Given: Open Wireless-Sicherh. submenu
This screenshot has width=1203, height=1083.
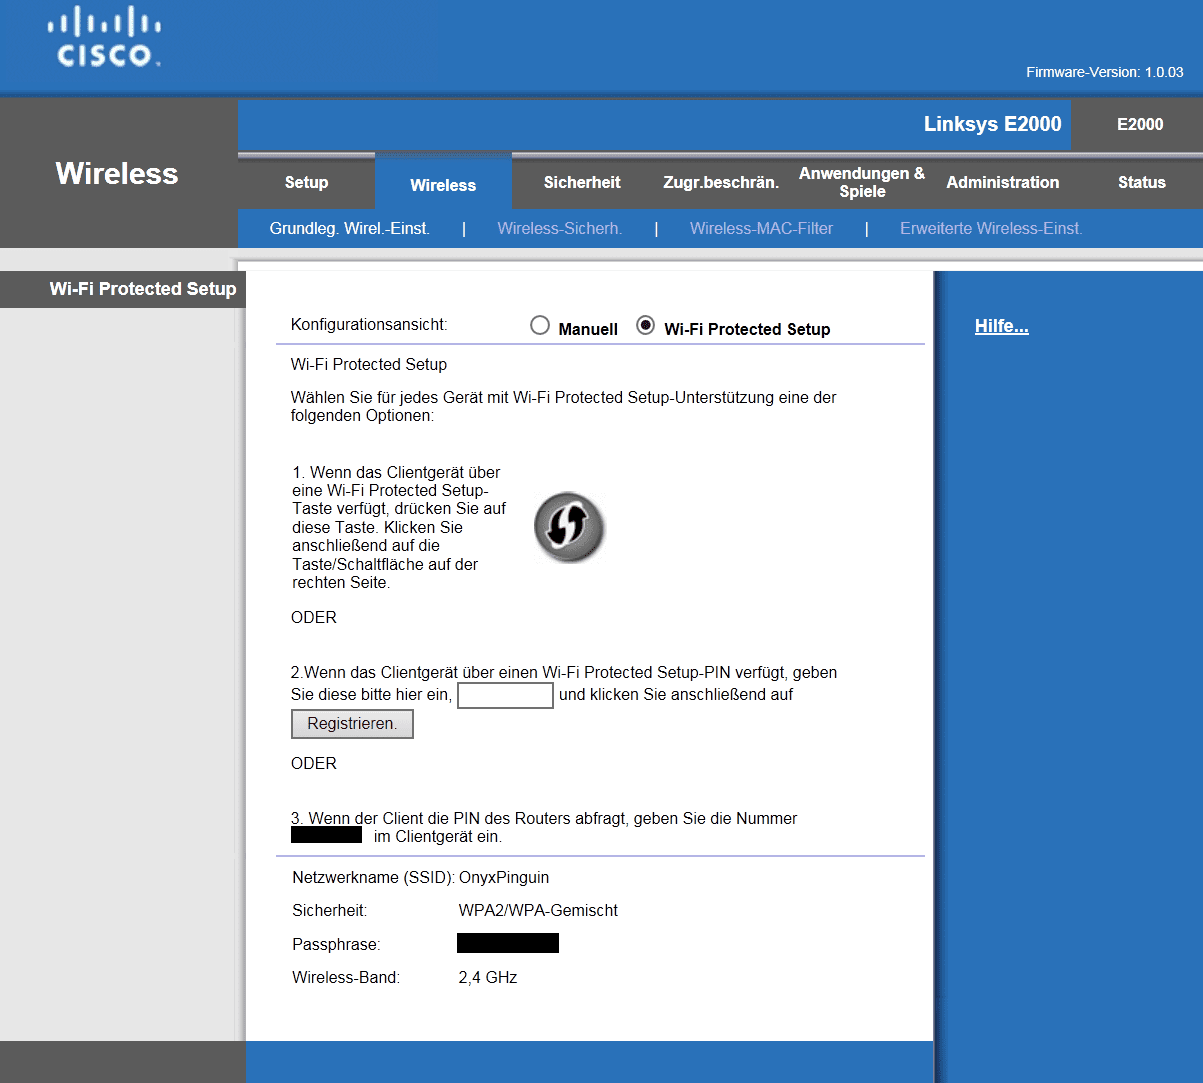Looking at the screenshot, I should pos(560,228).
